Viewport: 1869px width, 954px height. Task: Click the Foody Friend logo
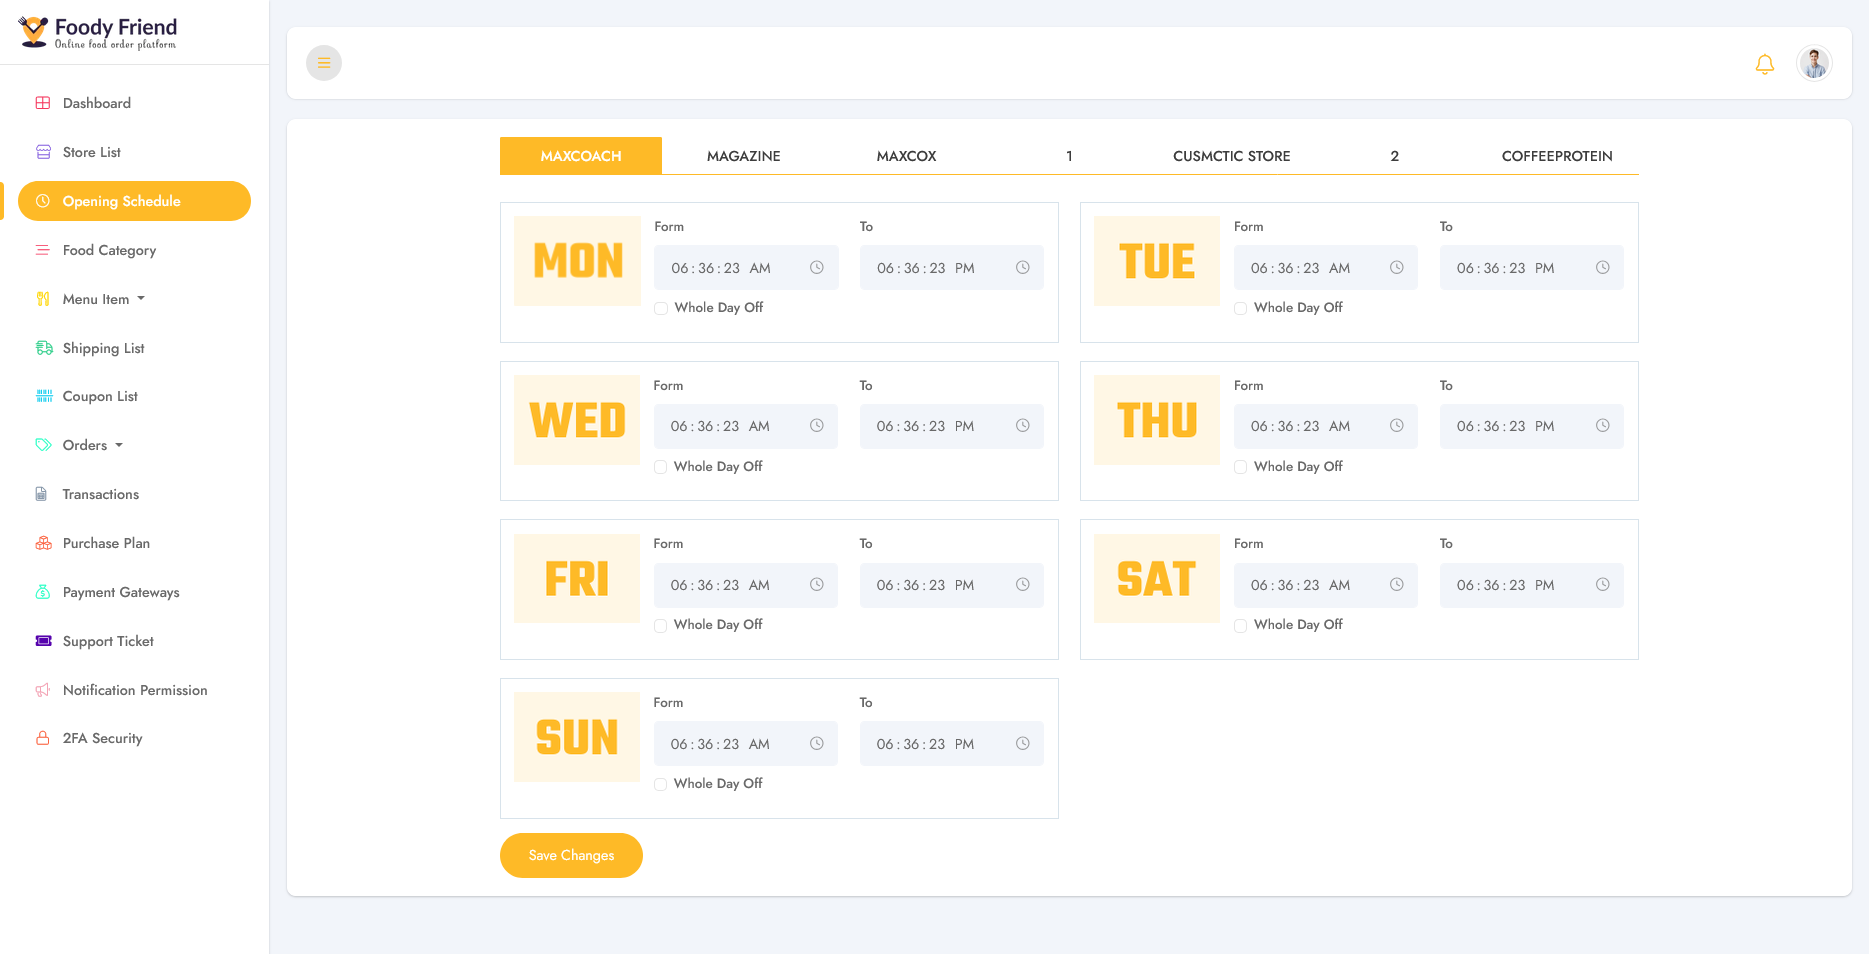98,32
